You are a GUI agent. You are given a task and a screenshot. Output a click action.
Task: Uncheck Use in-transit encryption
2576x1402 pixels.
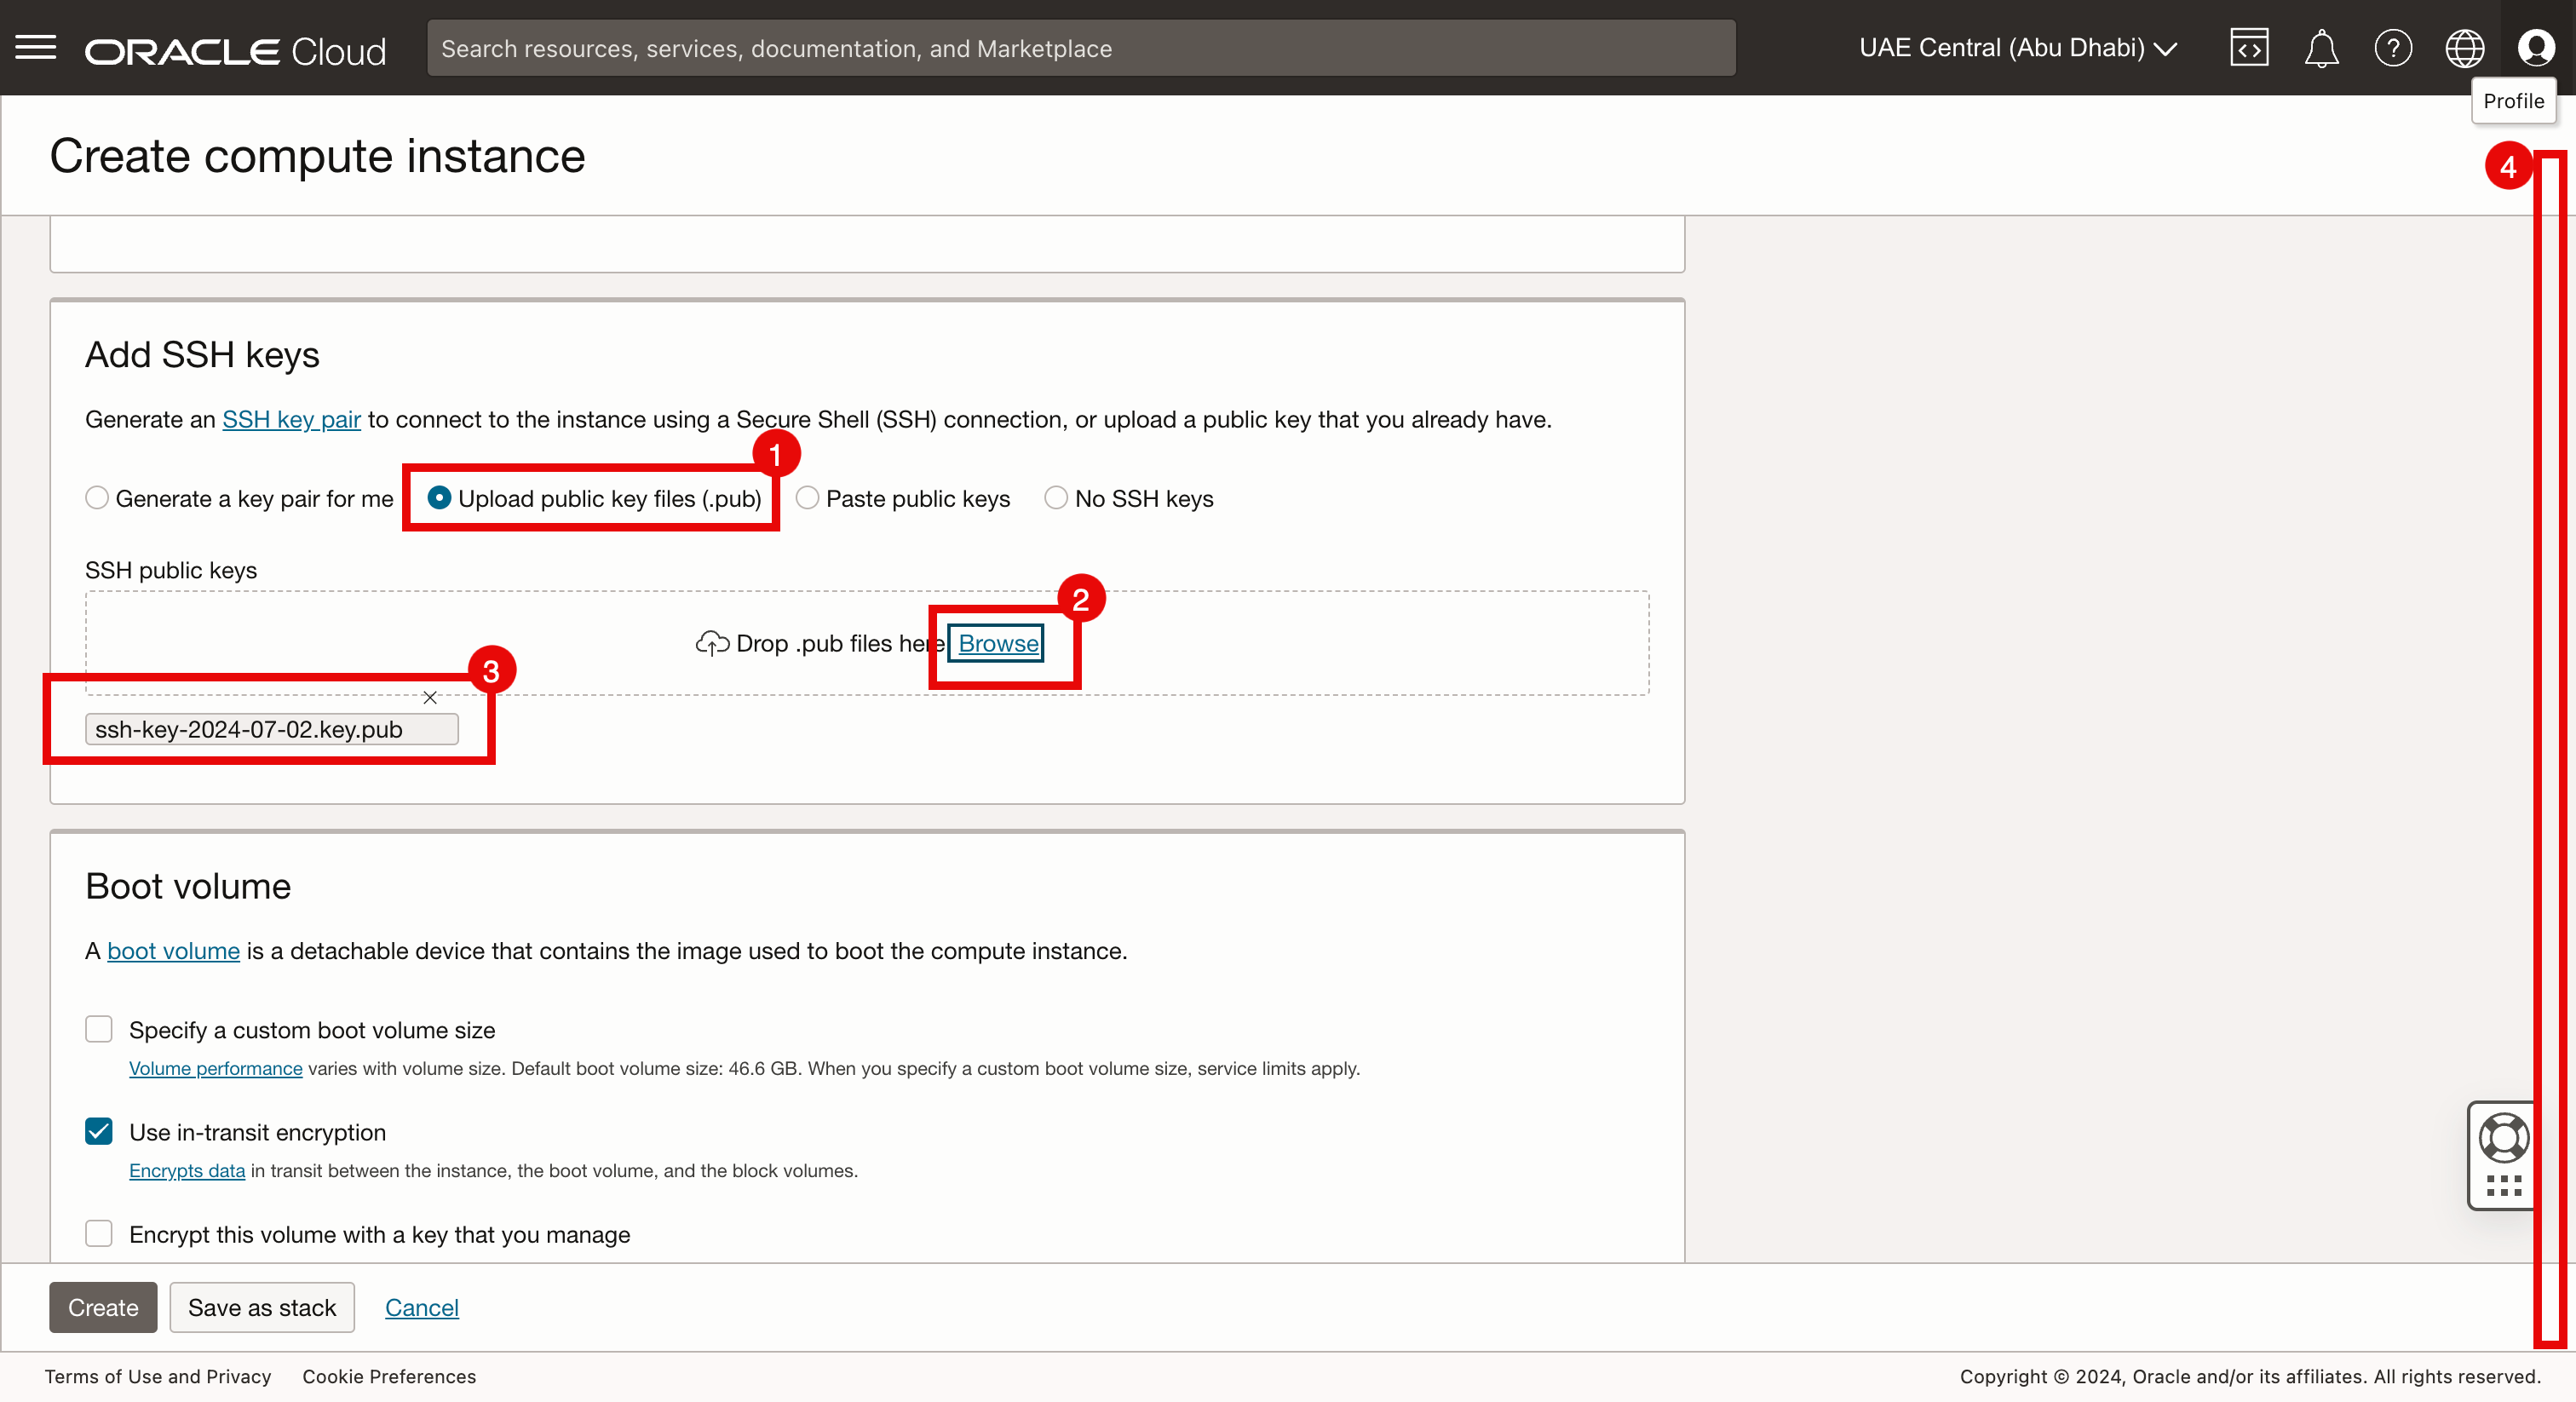99,1131
